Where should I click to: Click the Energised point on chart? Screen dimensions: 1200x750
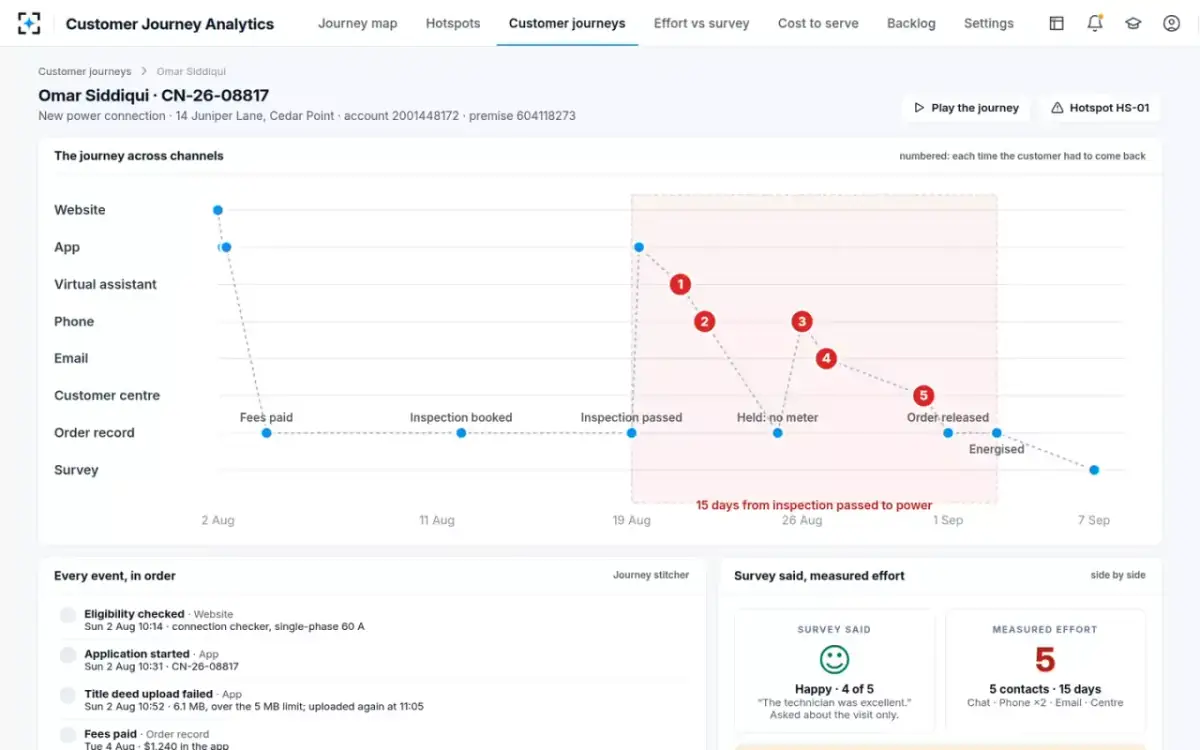(x=997, y=433)
